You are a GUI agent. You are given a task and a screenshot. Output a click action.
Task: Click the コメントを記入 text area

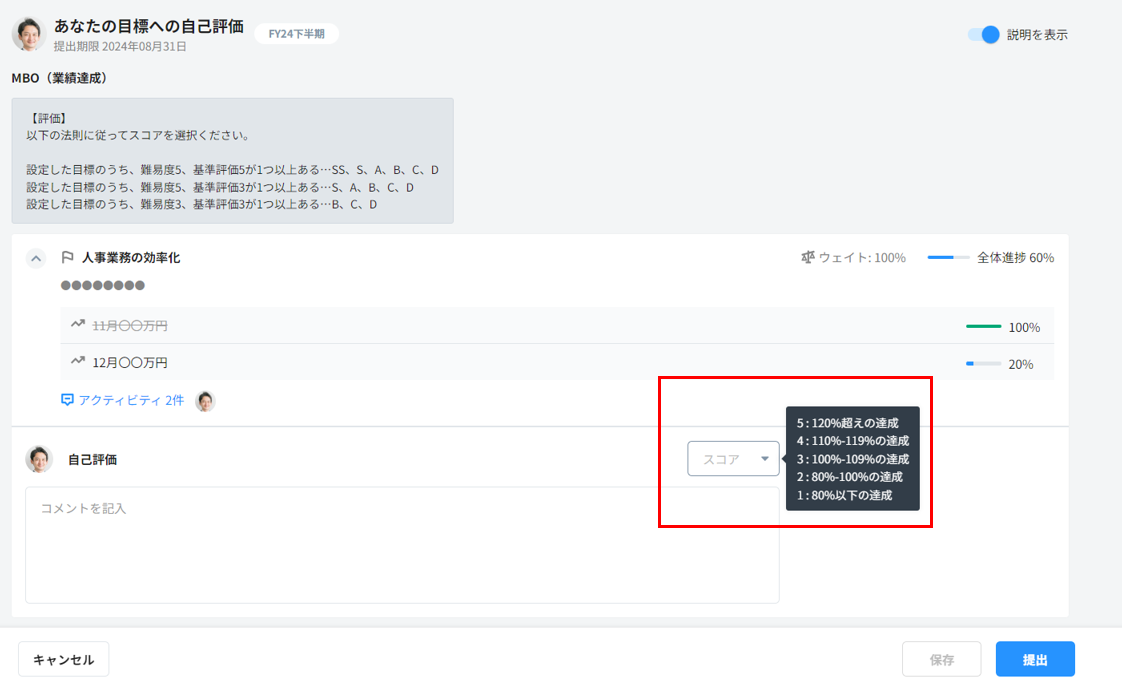click(x=402, y=545)
